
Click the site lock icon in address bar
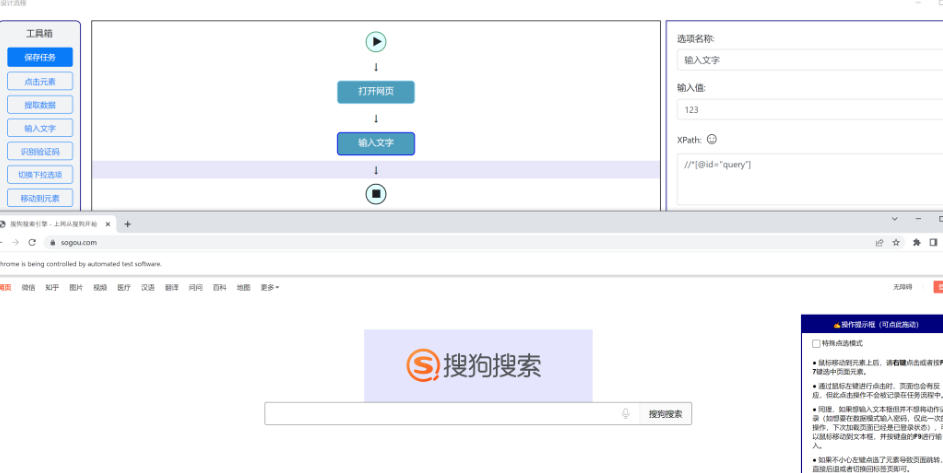53,243
